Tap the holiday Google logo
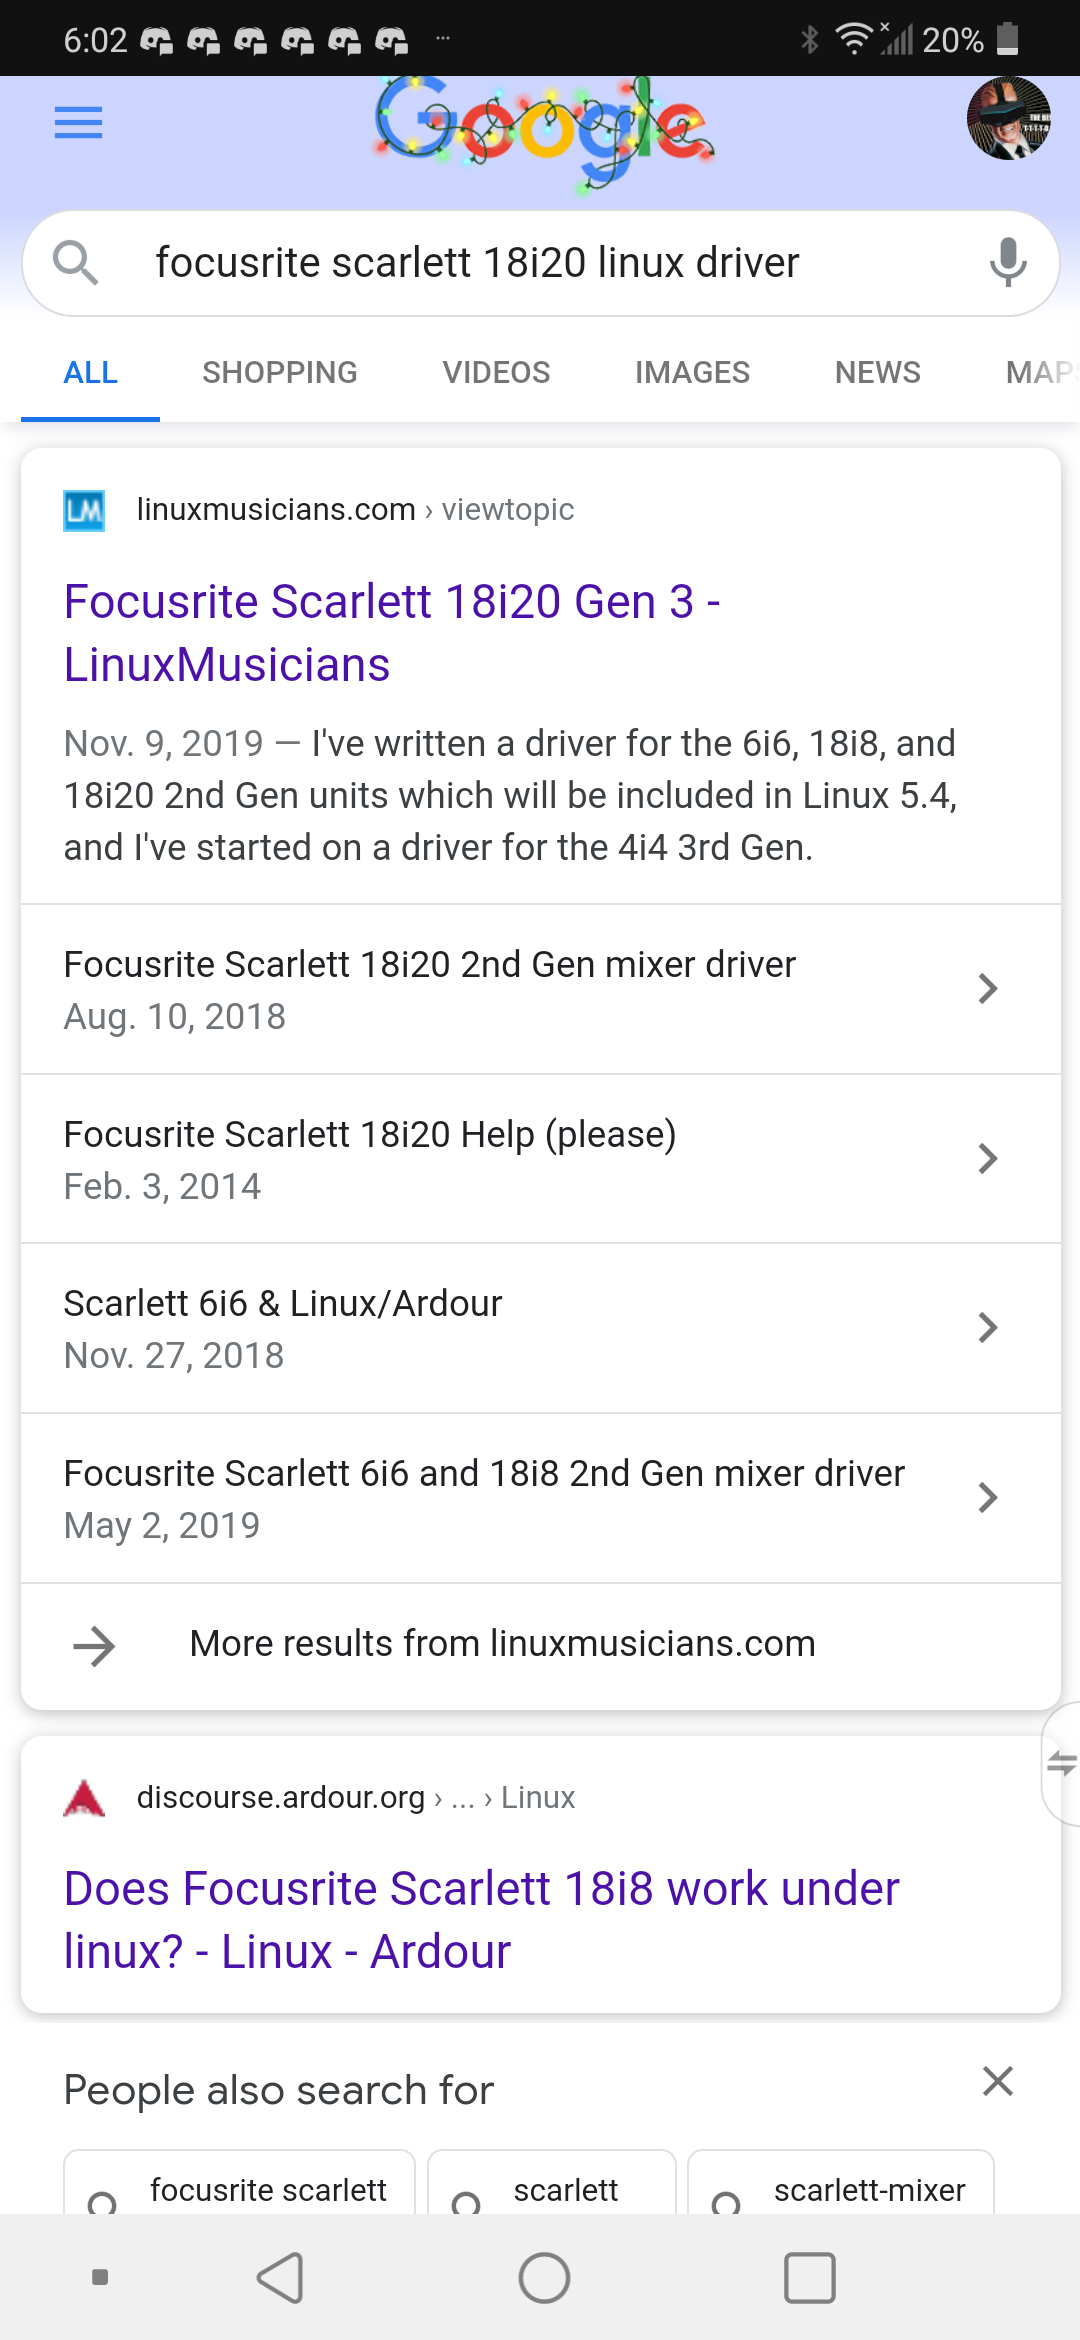1080x2340 pixels. pos(544,130)
